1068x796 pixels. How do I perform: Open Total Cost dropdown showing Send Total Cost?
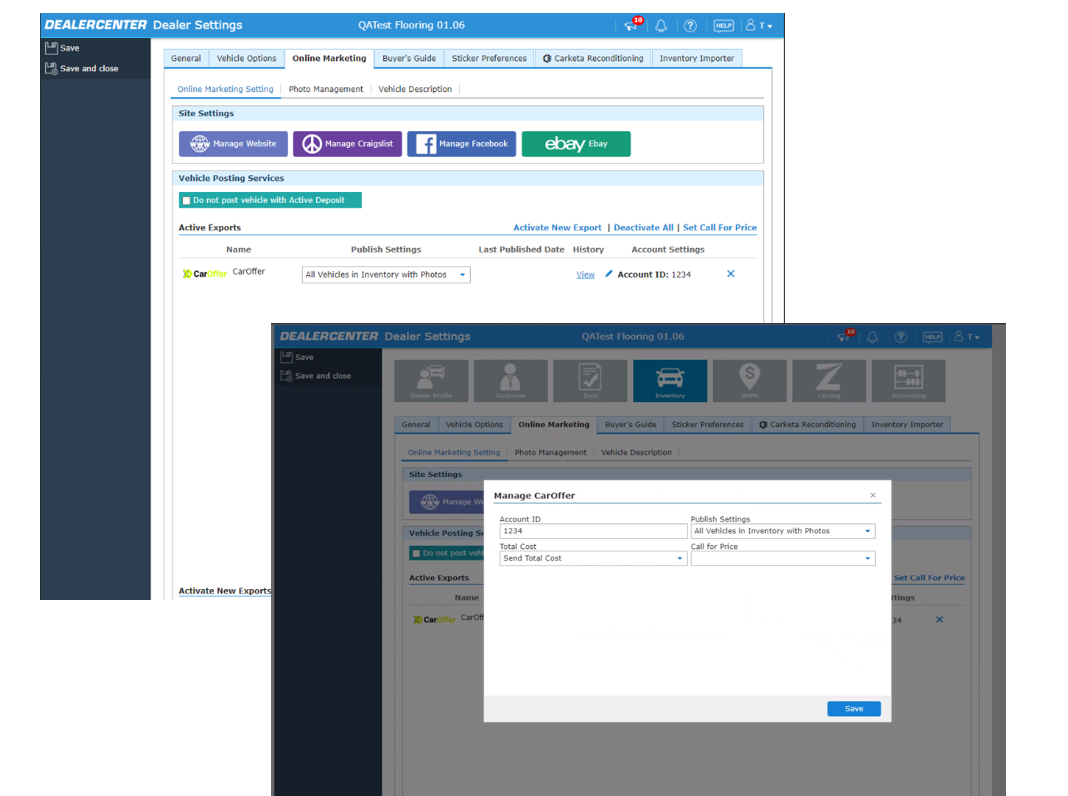click(x=592, y=558)
